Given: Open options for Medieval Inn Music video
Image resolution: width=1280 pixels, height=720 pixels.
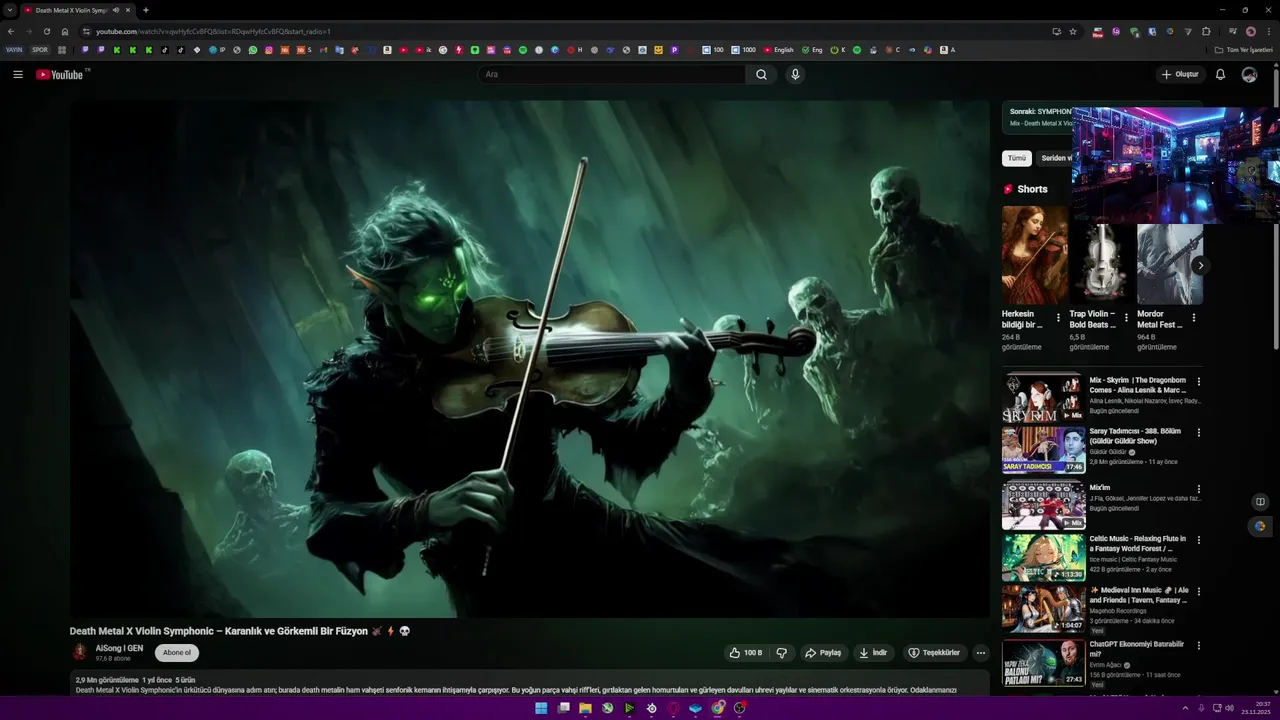Looking at the screenshot, I should (1199, 591).
